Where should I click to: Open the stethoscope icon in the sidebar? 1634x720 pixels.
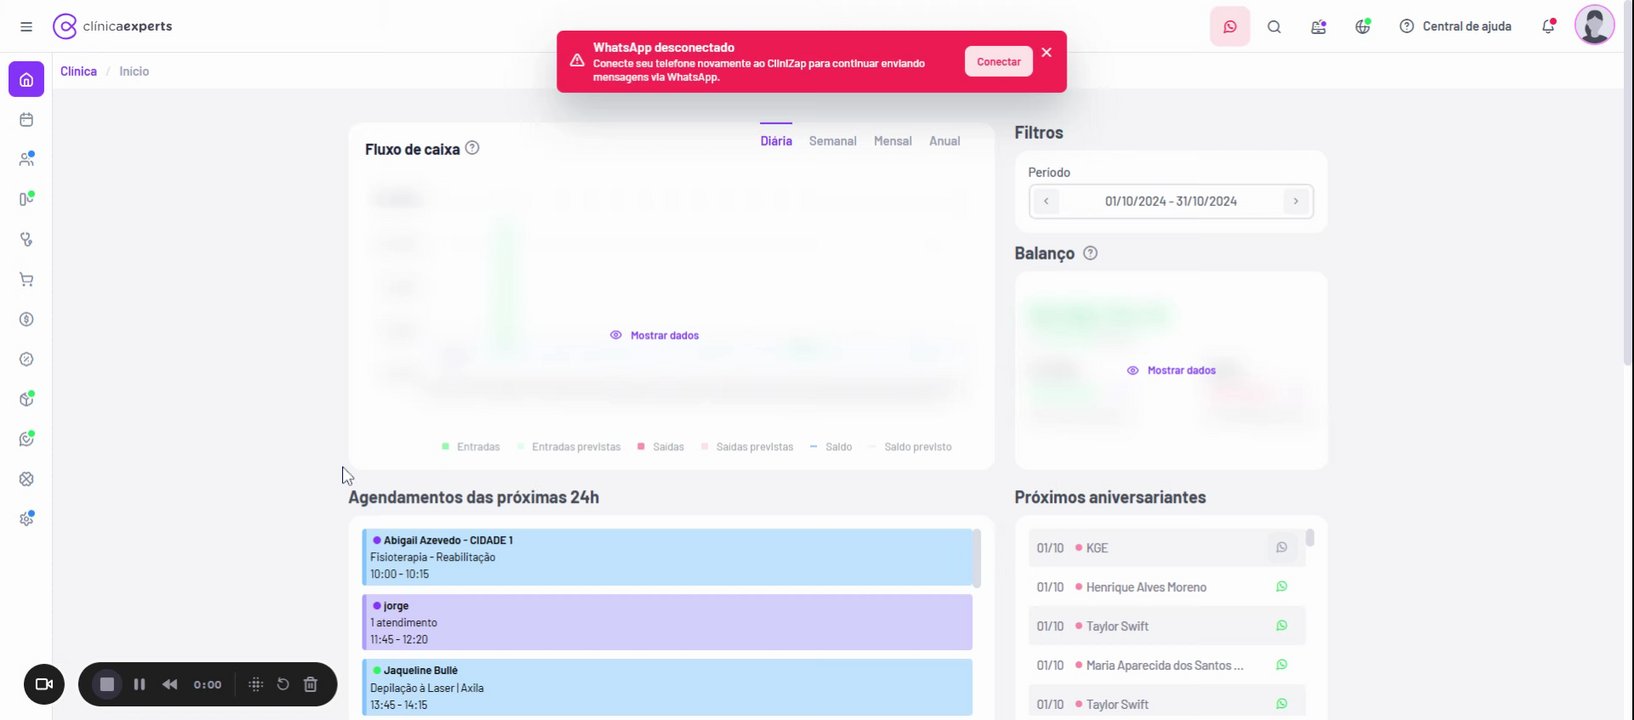(26, 239)
